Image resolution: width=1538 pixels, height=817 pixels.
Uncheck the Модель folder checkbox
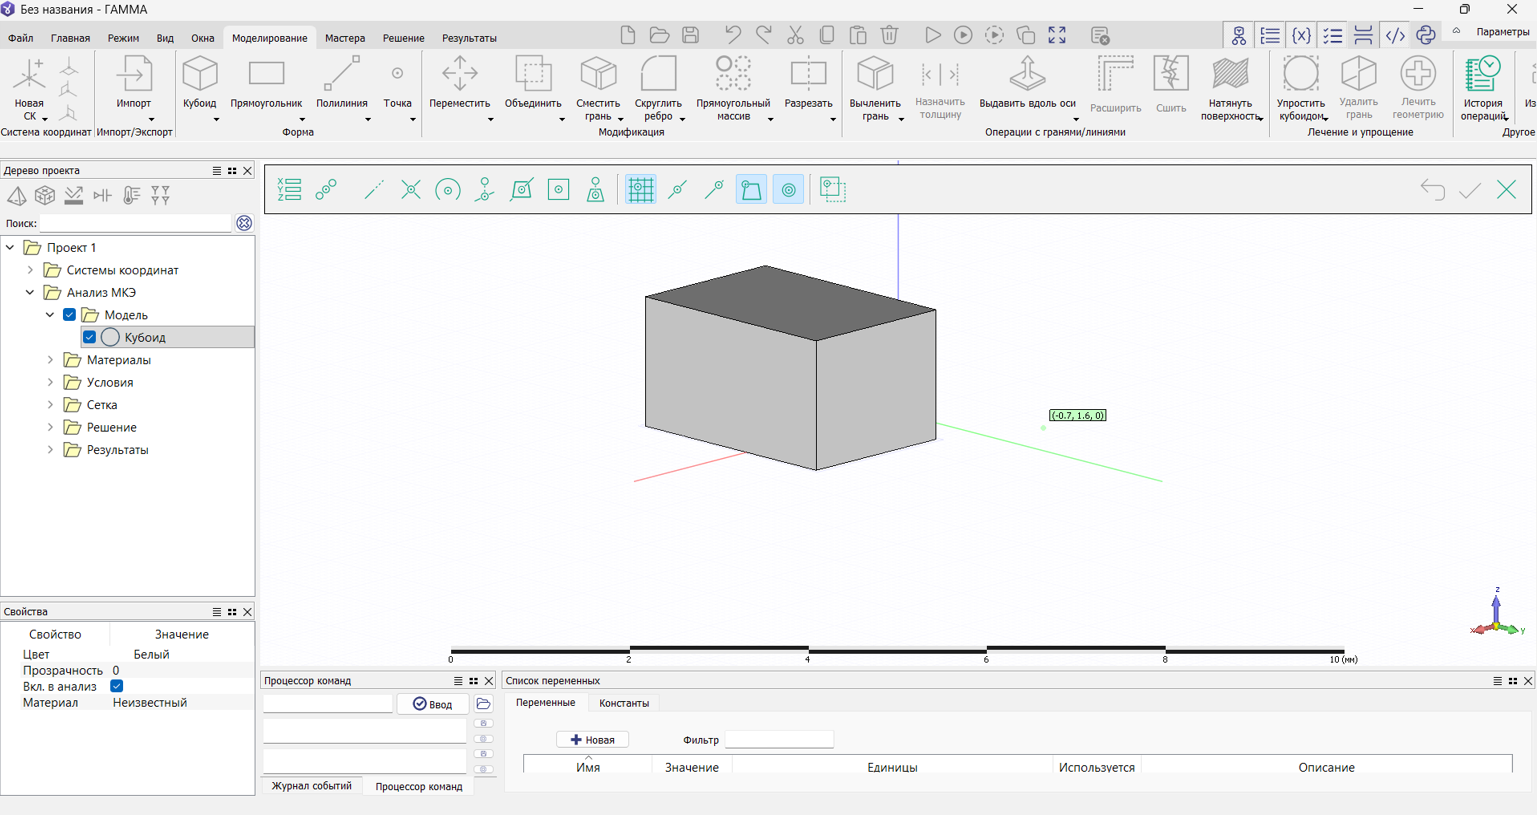(70, 315)
